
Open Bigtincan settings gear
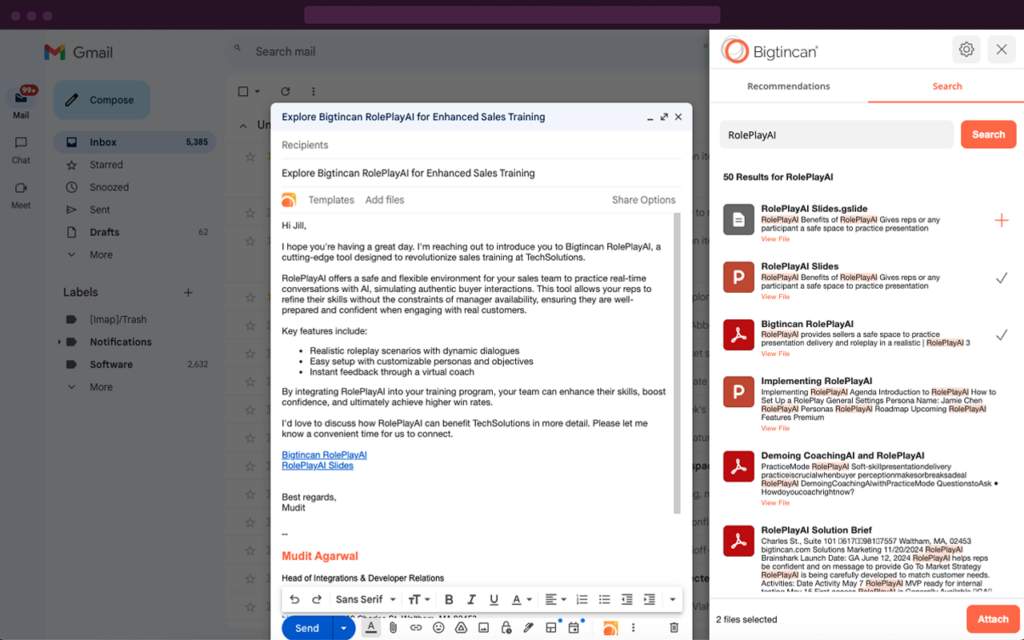coord(967,49)
